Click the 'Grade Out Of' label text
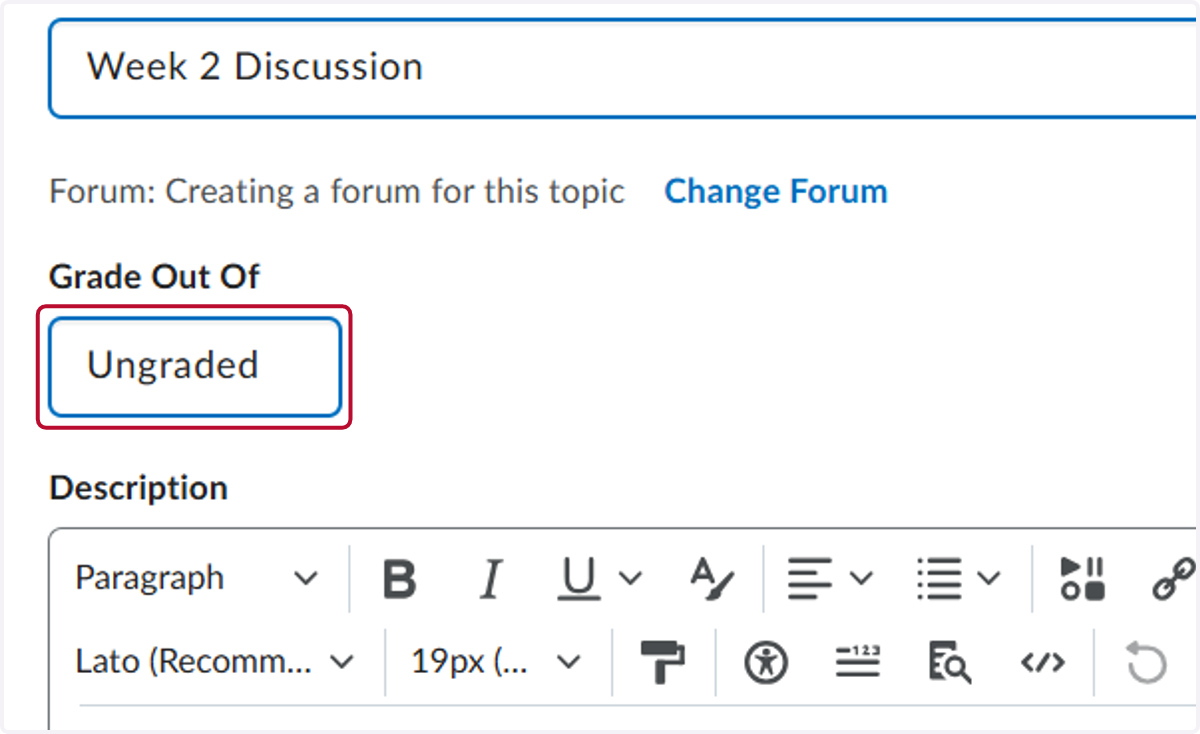 point(155,277)
